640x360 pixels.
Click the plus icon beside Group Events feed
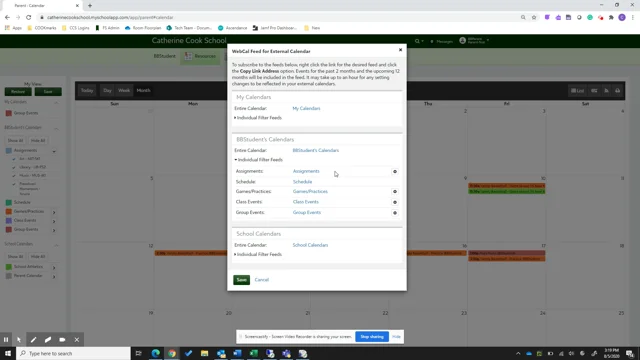point(395,213)
